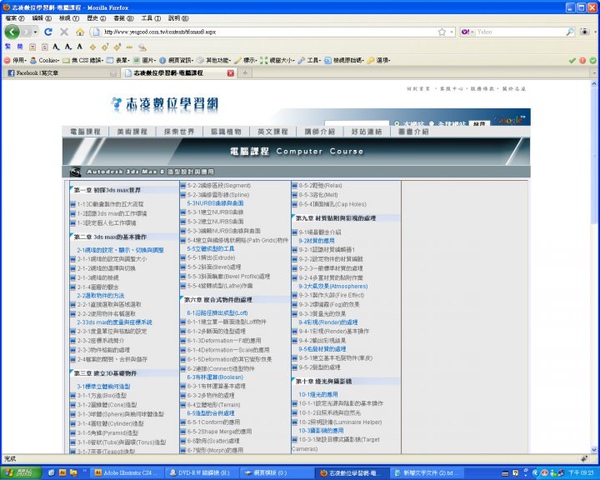Click the 簡 Simplified Chinese conversion icon
This screenshot has width=600, height=480.
coord(20,47)
